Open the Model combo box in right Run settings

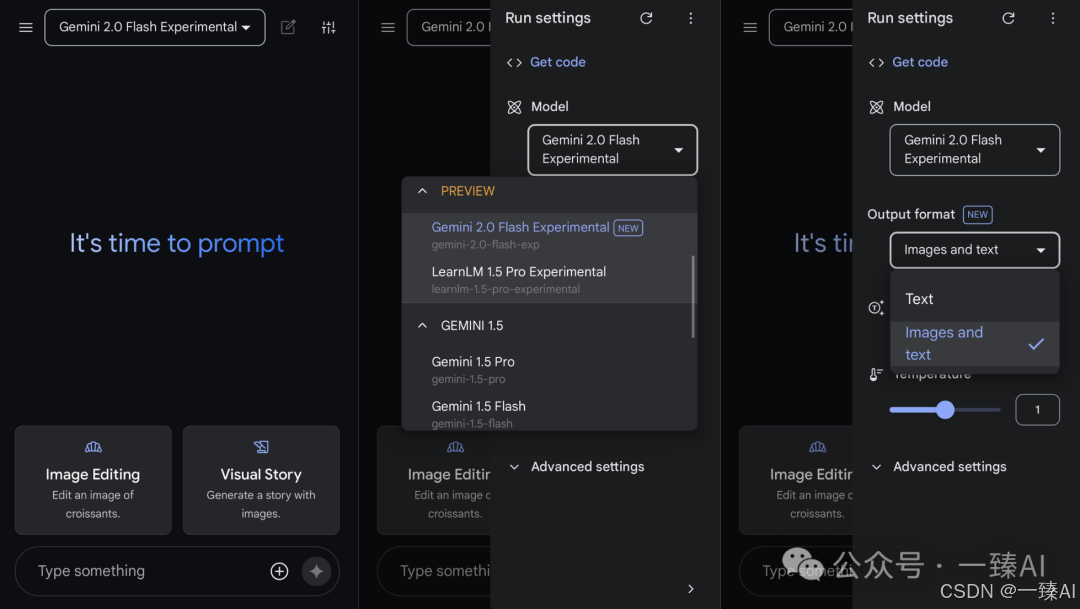pos(975,149)
